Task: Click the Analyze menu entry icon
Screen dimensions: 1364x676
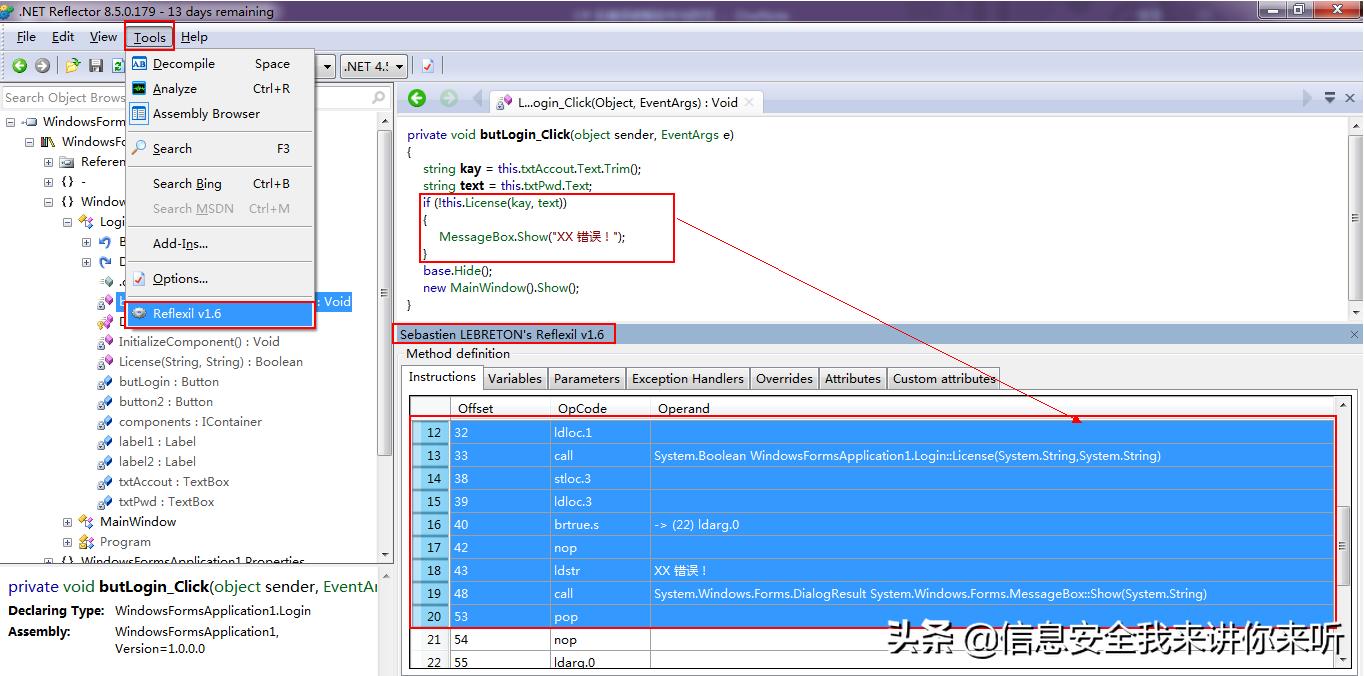Action: click(x=139, y=89)
